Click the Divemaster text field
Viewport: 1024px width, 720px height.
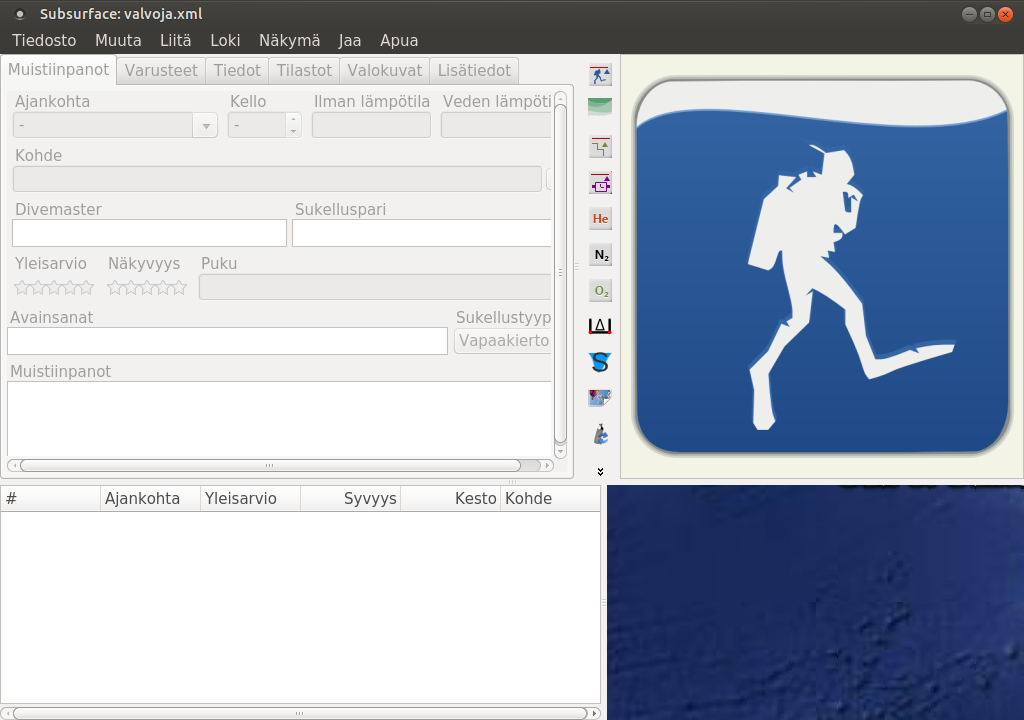(x=149, y=233)
